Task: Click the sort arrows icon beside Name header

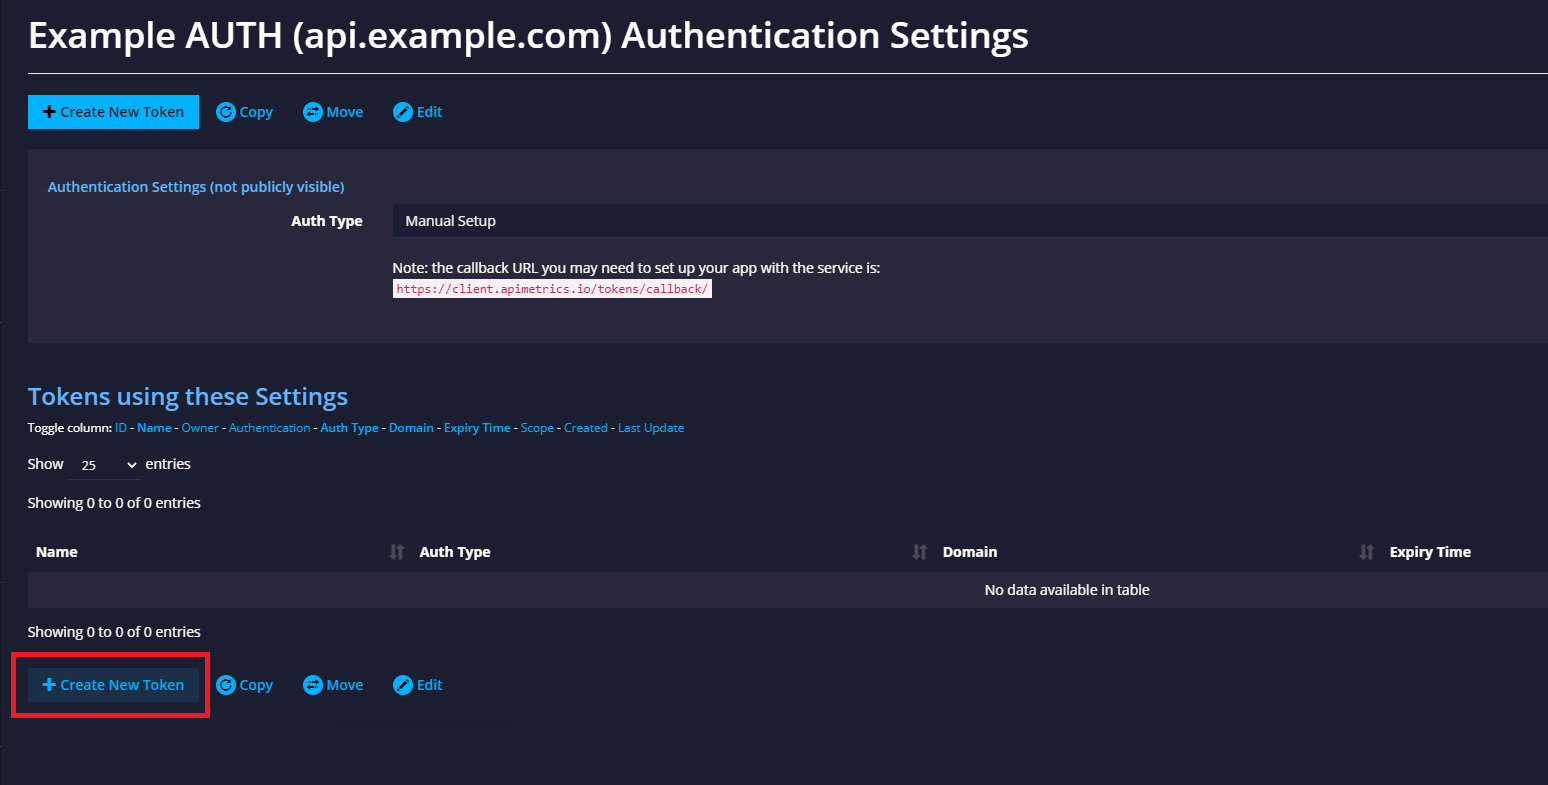Action: [397, 552]
